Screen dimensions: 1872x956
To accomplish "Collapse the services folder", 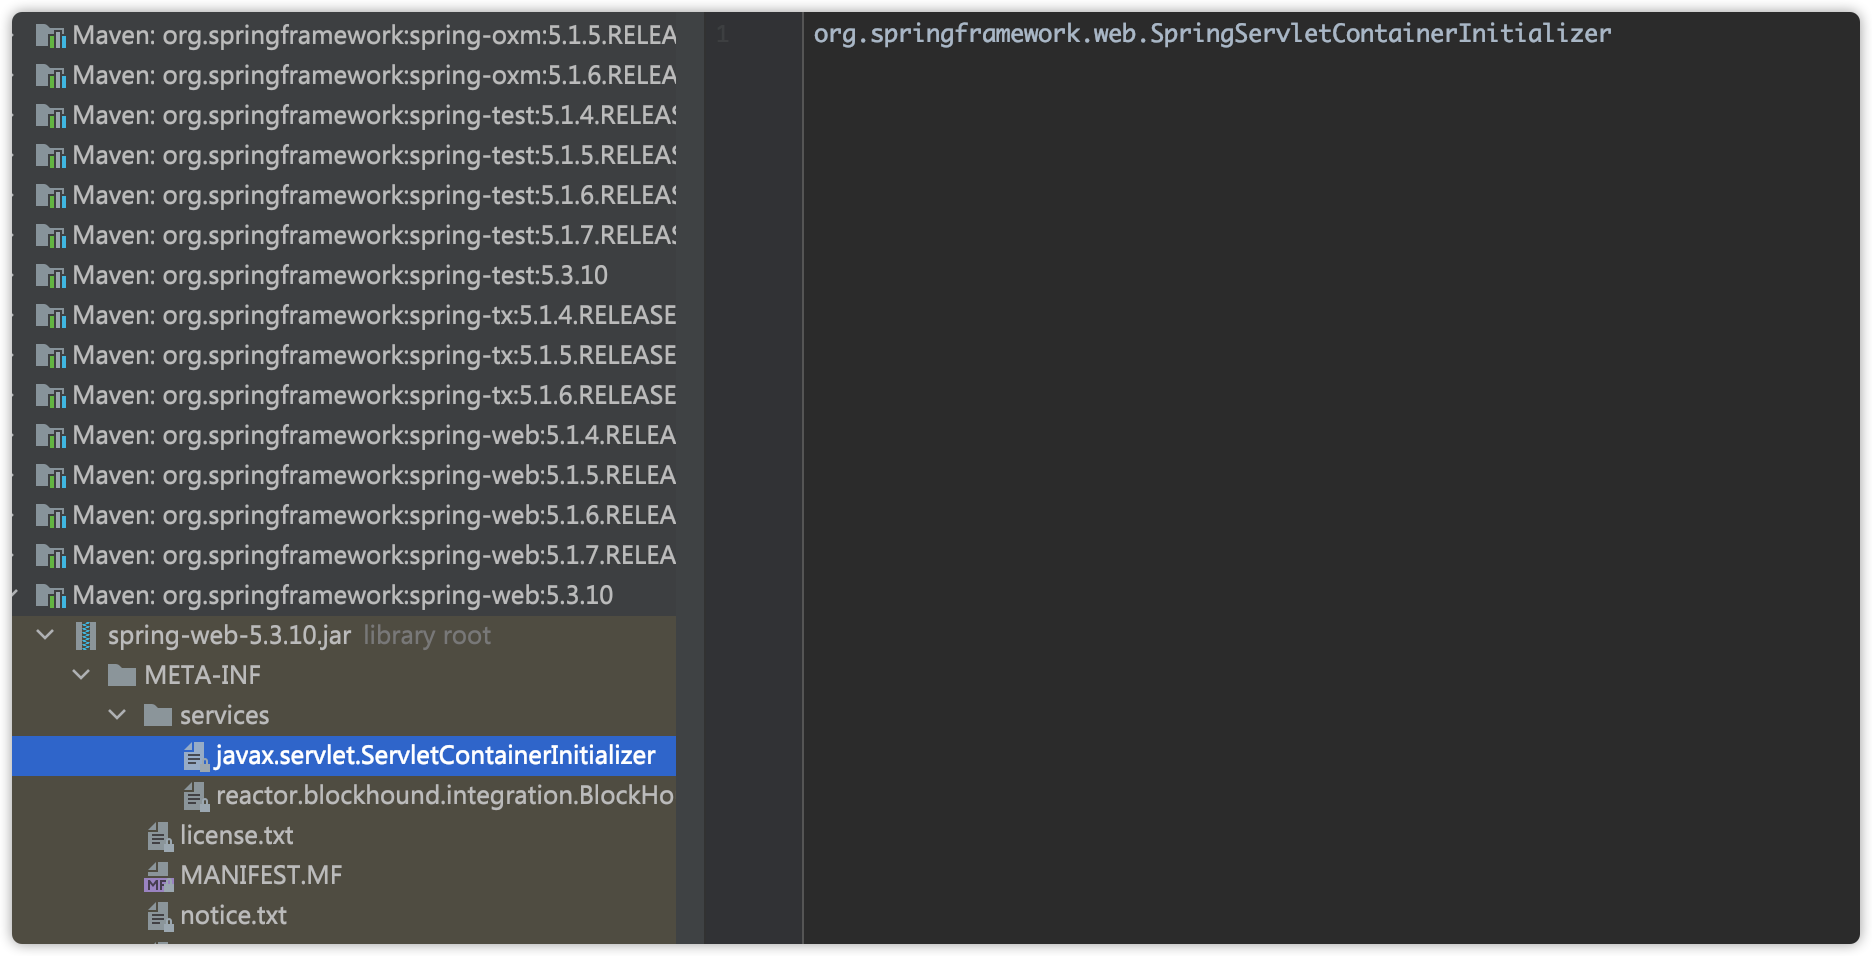I will tap(117, 715).
